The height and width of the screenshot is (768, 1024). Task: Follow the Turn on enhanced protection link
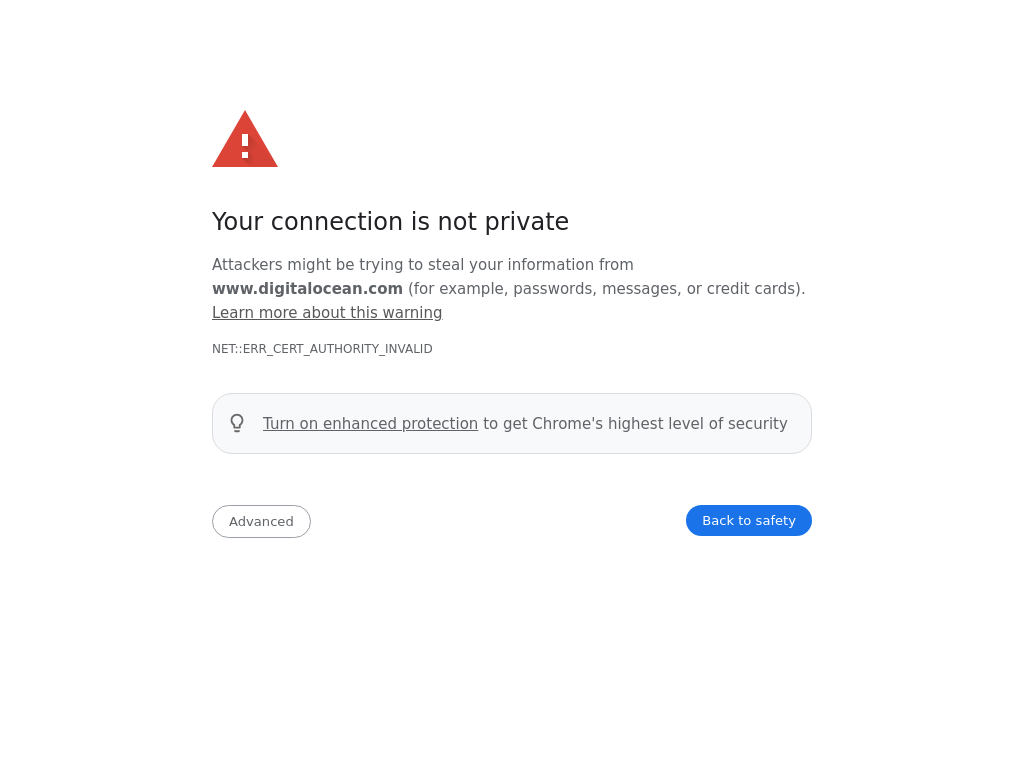370,424
